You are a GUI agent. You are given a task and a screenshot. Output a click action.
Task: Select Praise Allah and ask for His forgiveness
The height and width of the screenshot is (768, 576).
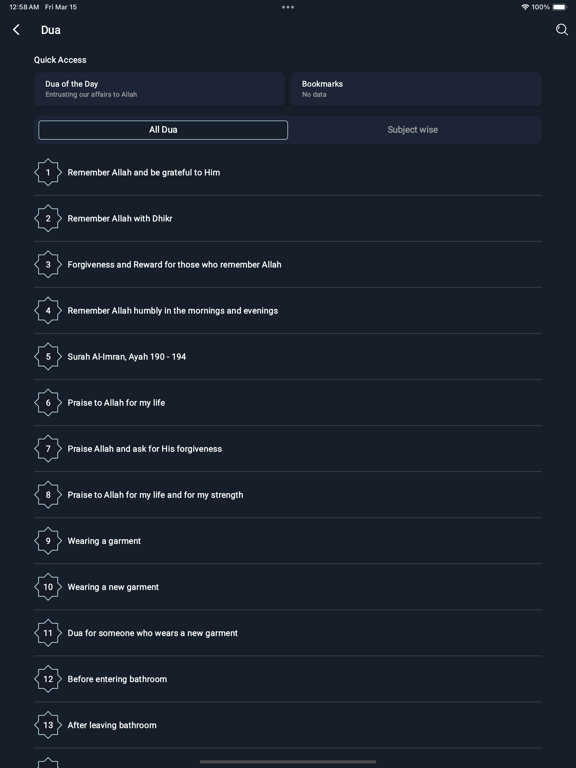(288, 449)
